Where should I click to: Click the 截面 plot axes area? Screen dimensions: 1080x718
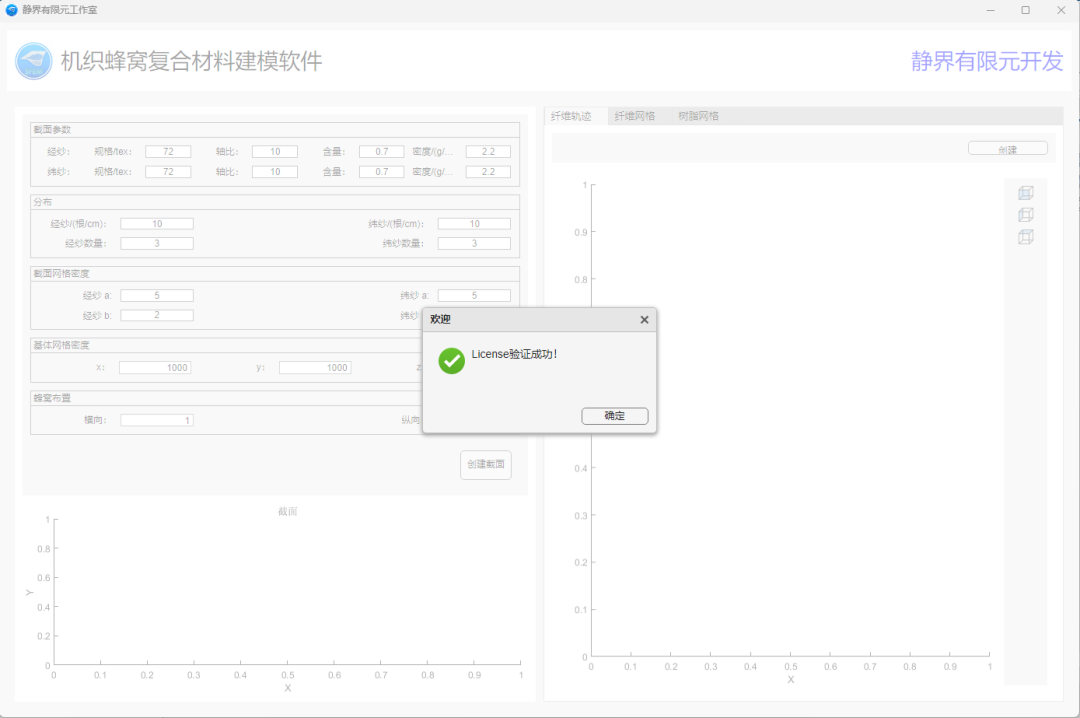(287, 591)
